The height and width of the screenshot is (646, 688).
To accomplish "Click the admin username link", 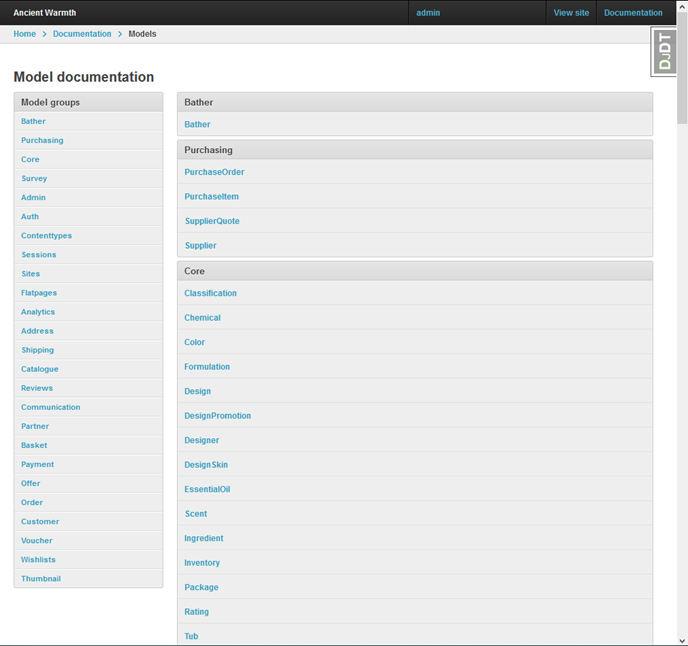I will (x=428, y=13).
